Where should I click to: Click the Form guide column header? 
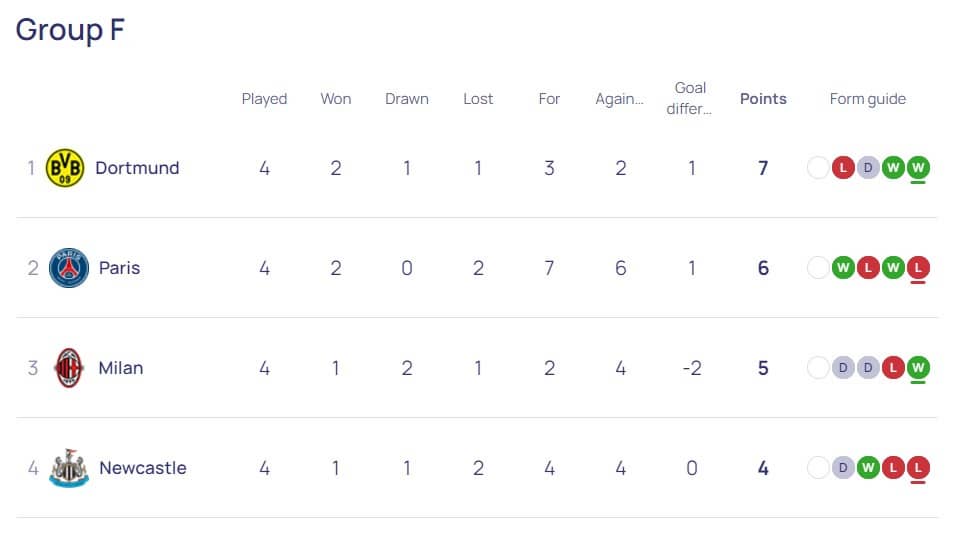pyautogui.click(x=868, y=99)
